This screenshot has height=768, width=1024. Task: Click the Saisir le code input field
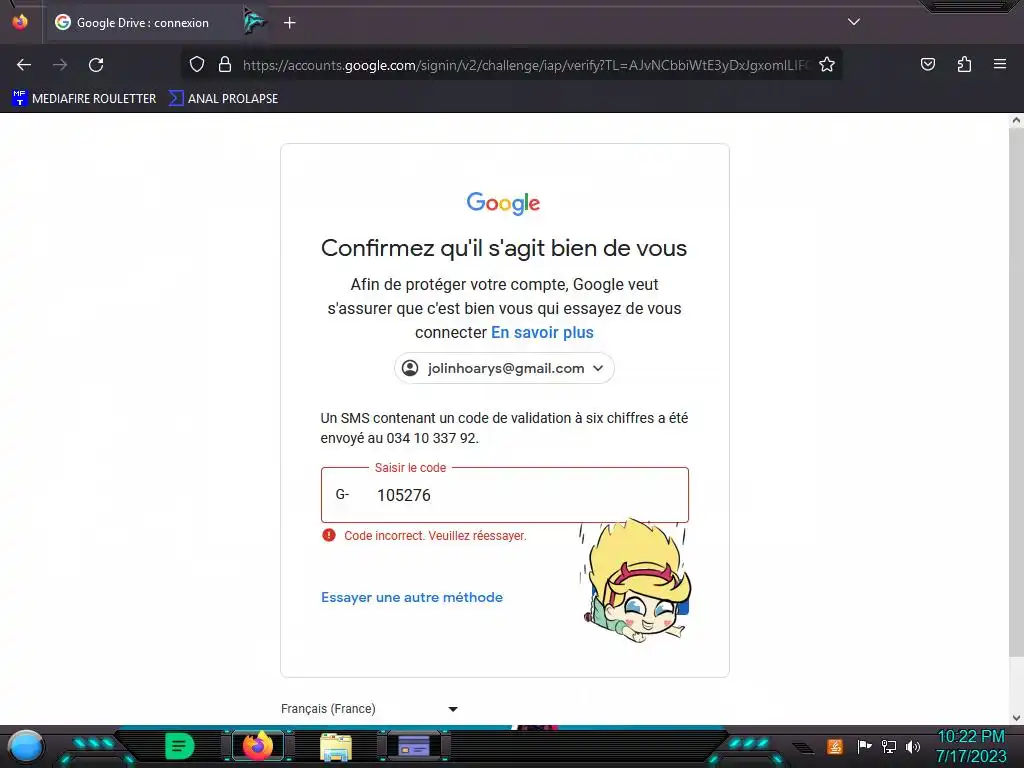[x=504, y=495]
